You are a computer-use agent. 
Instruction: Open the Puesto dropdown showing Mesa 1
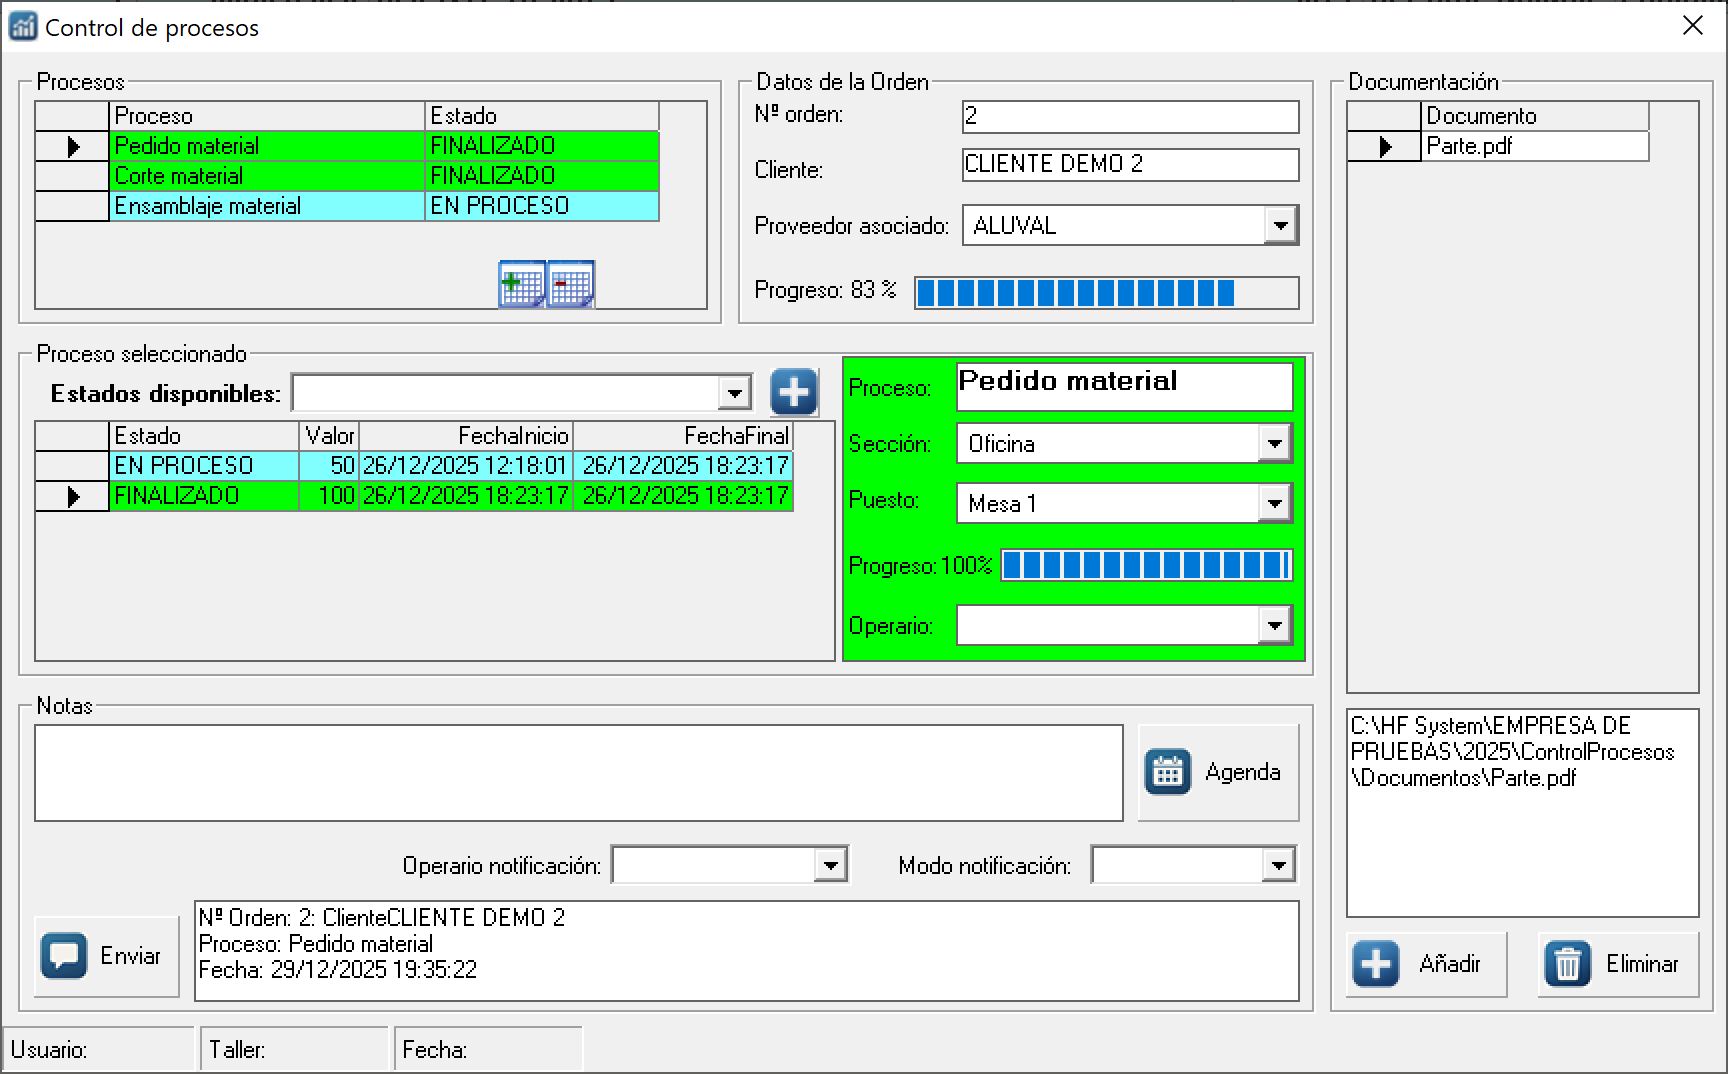[x=1274, y=503]
